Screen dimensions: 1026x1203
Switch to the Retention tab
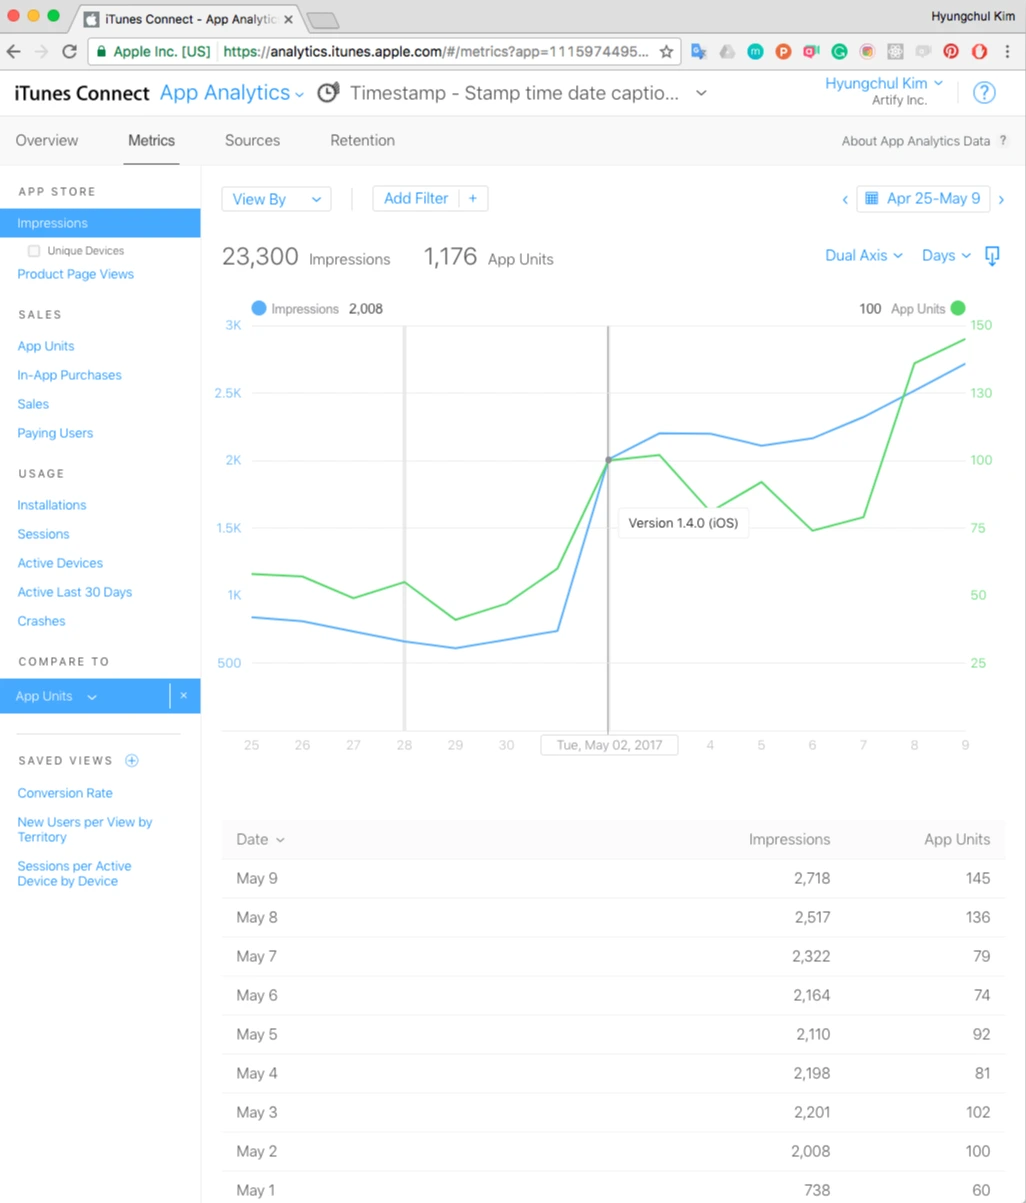point(362,141)
